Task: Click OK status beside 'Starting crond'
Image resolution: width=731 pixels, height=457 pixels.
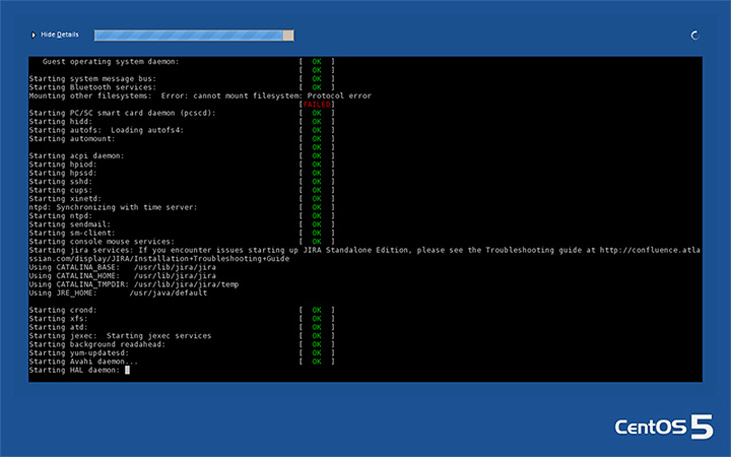Action: tap(317, 310)
